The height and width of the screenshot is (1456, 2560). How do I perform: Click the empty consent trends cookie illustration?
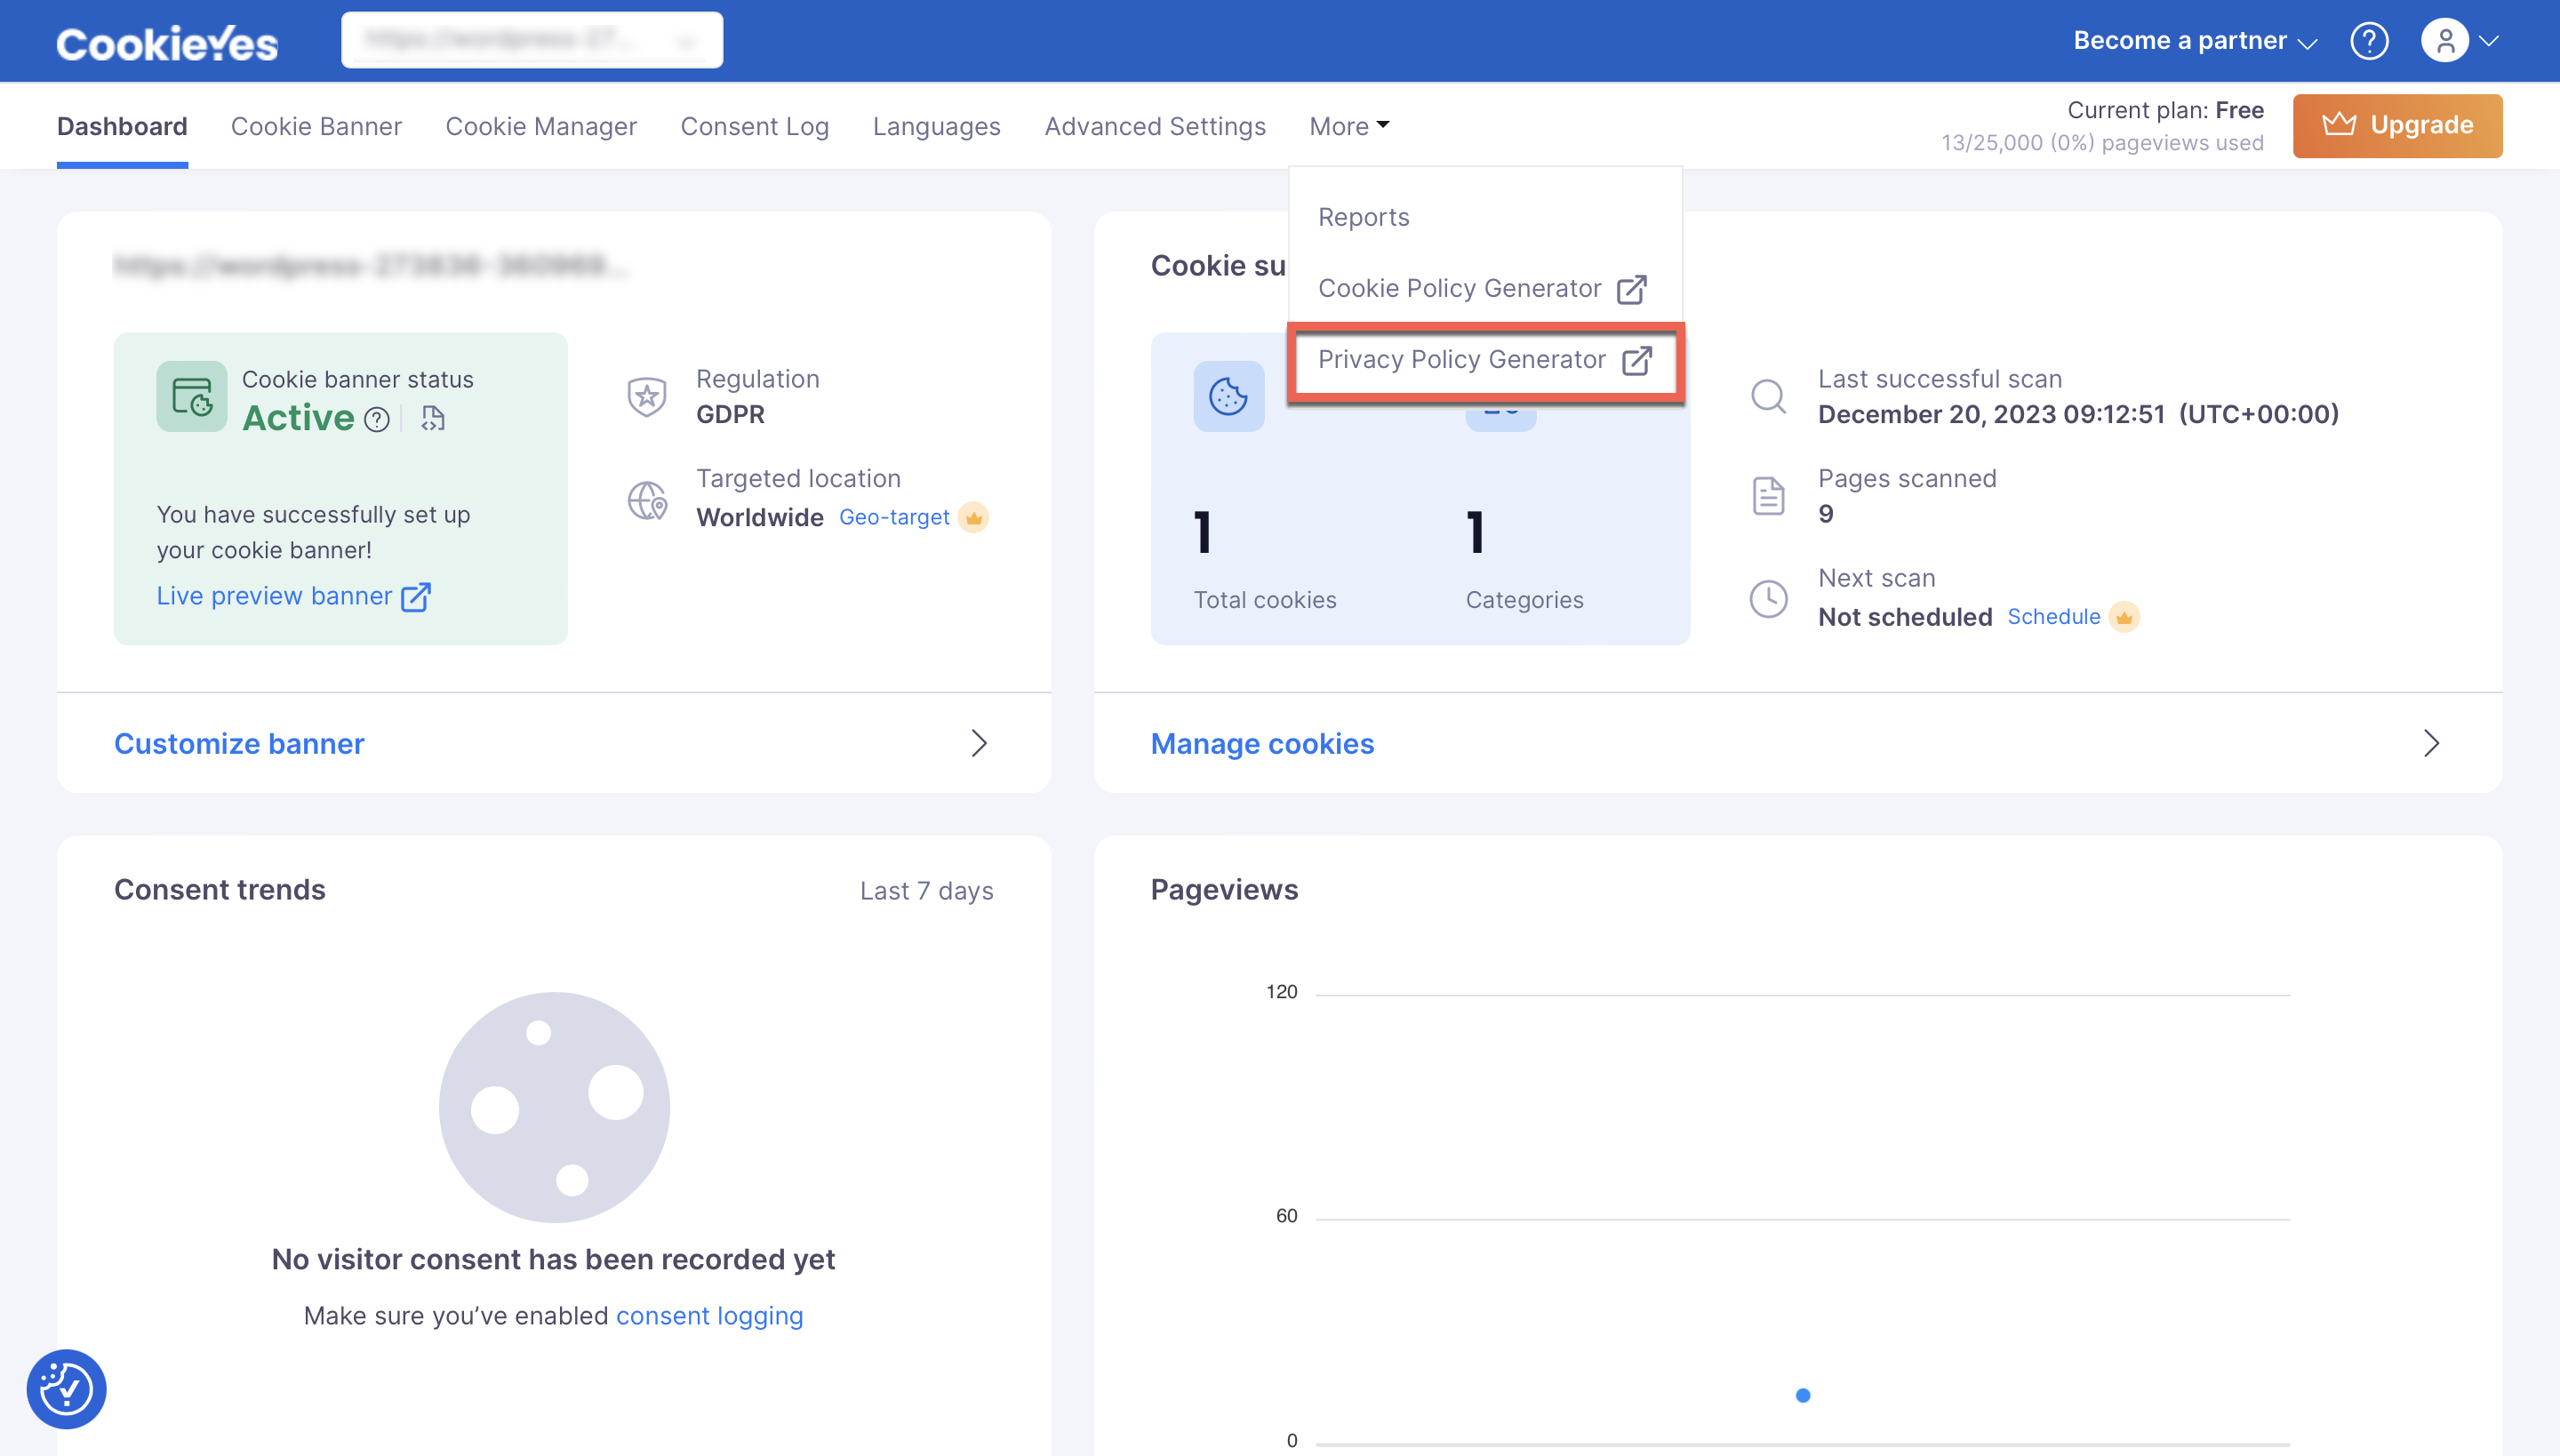[x=554, y=1107]
